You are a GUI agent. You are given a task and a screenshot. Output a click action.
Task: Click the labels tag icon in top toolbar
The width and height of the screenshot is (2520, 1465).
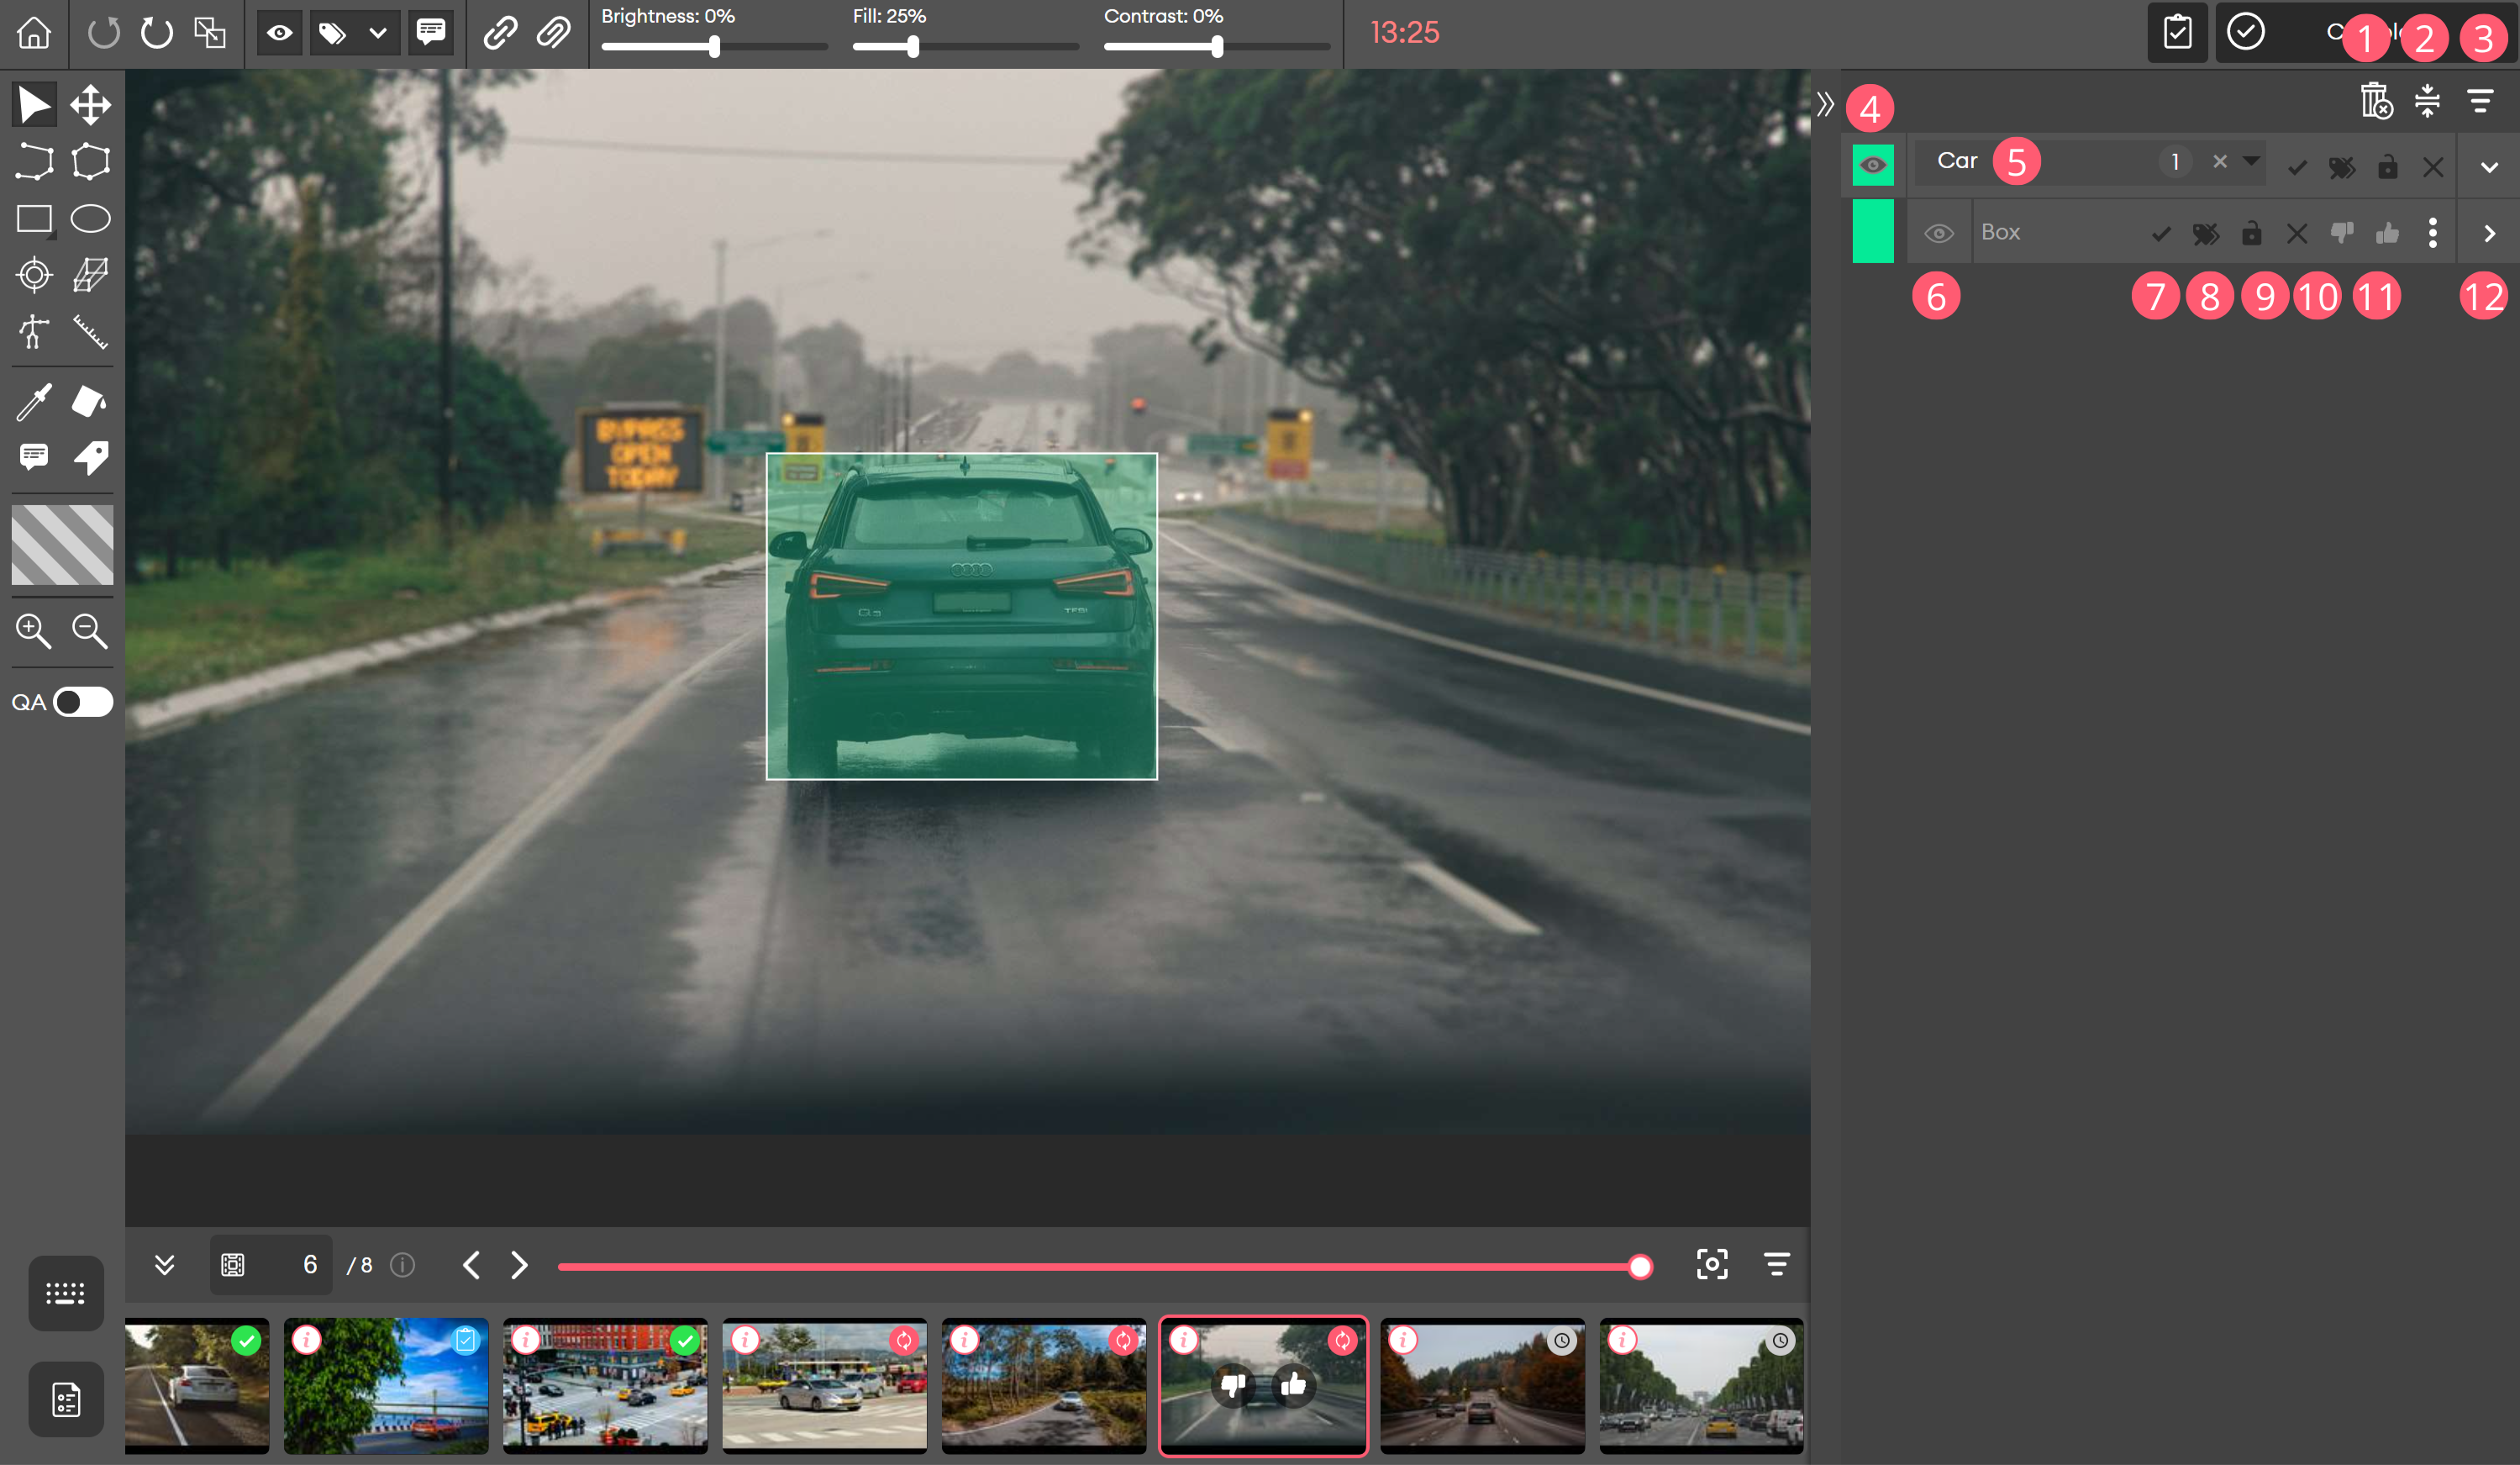pos(332,33)
